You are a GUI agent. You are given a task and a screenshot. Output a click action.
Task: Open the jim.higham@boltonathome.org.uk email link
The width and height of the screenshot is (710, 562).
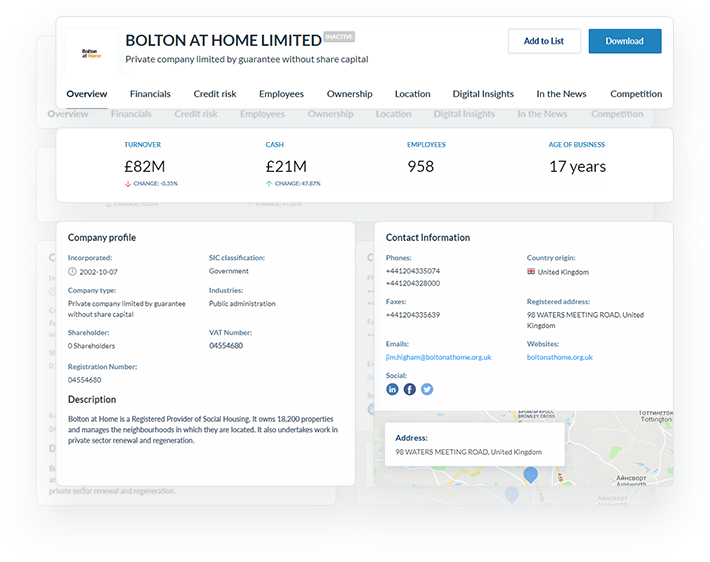[438, 357]
